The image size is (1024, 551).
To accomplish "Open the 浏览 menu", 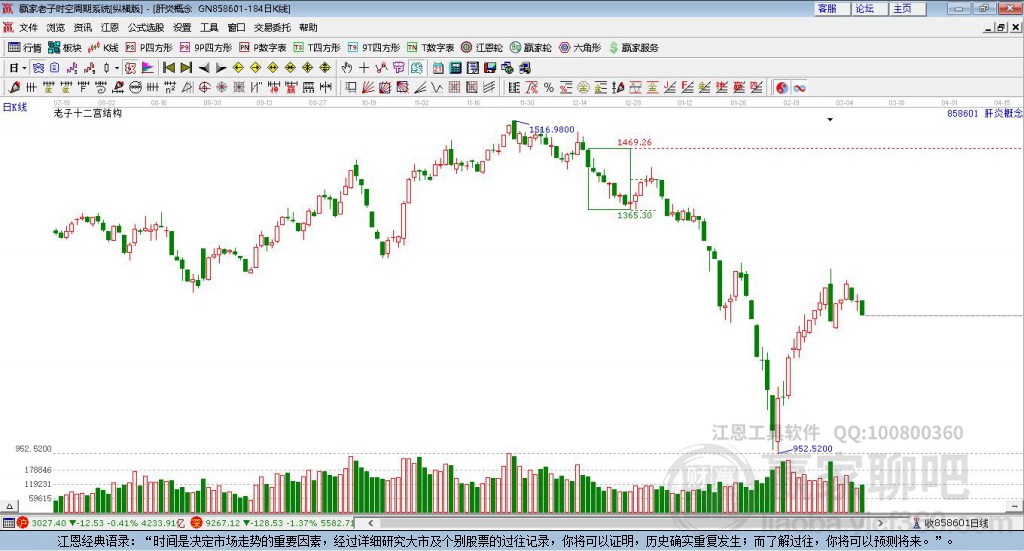I will [x=56, y=27].
